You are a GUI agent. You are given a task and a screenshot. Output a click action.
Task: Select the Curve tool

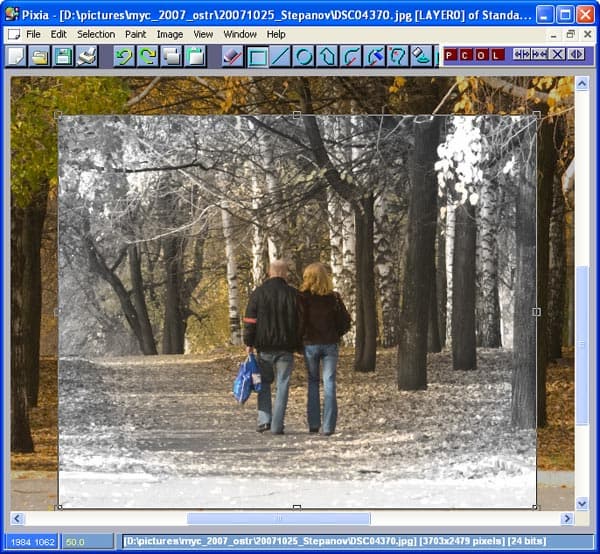(351, 57)
